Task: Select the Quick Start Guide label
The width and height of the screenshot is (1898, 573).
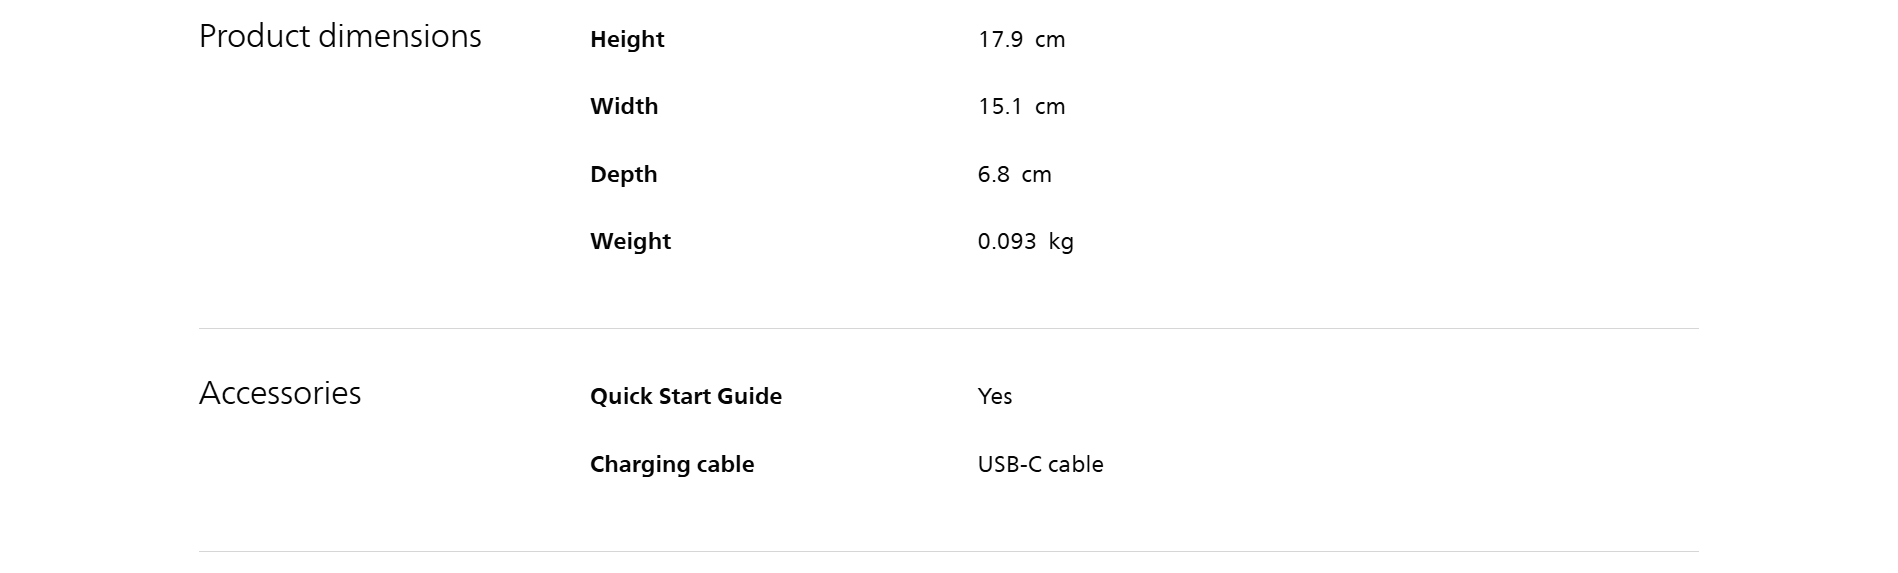Action: coord(685,397)
